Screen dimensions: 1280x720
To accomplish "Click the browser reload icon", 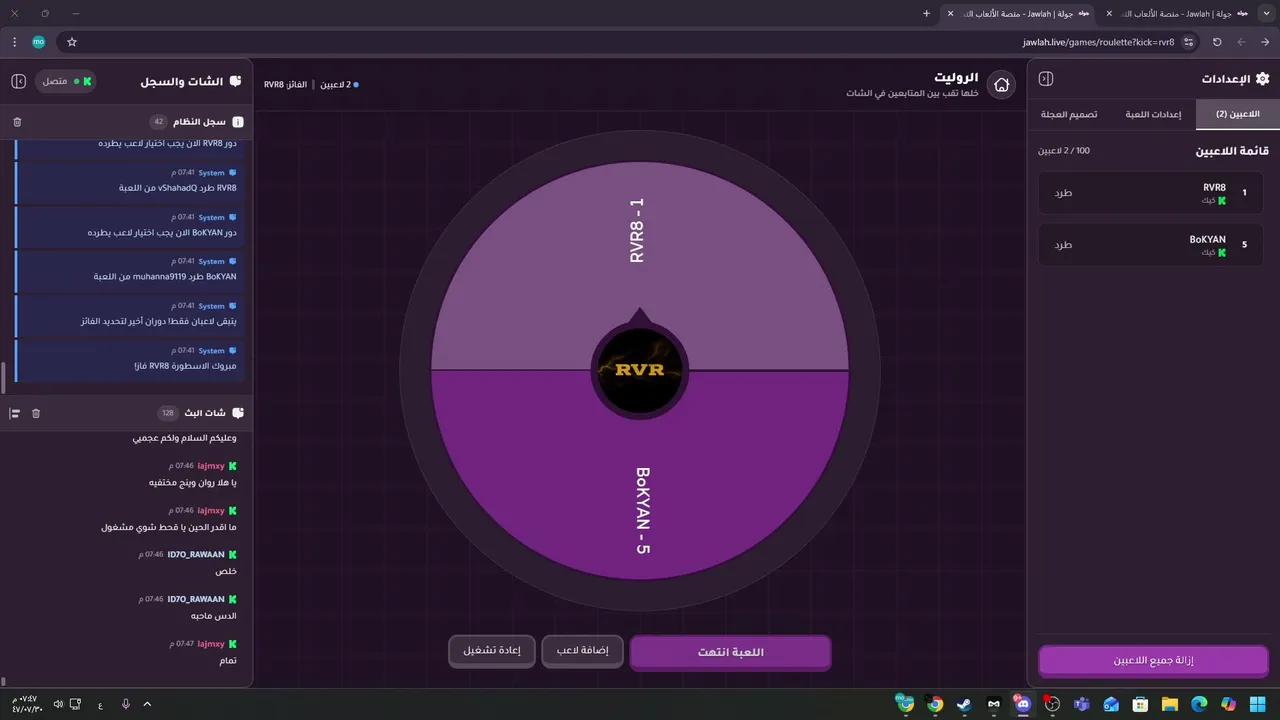I will 1217,42.
